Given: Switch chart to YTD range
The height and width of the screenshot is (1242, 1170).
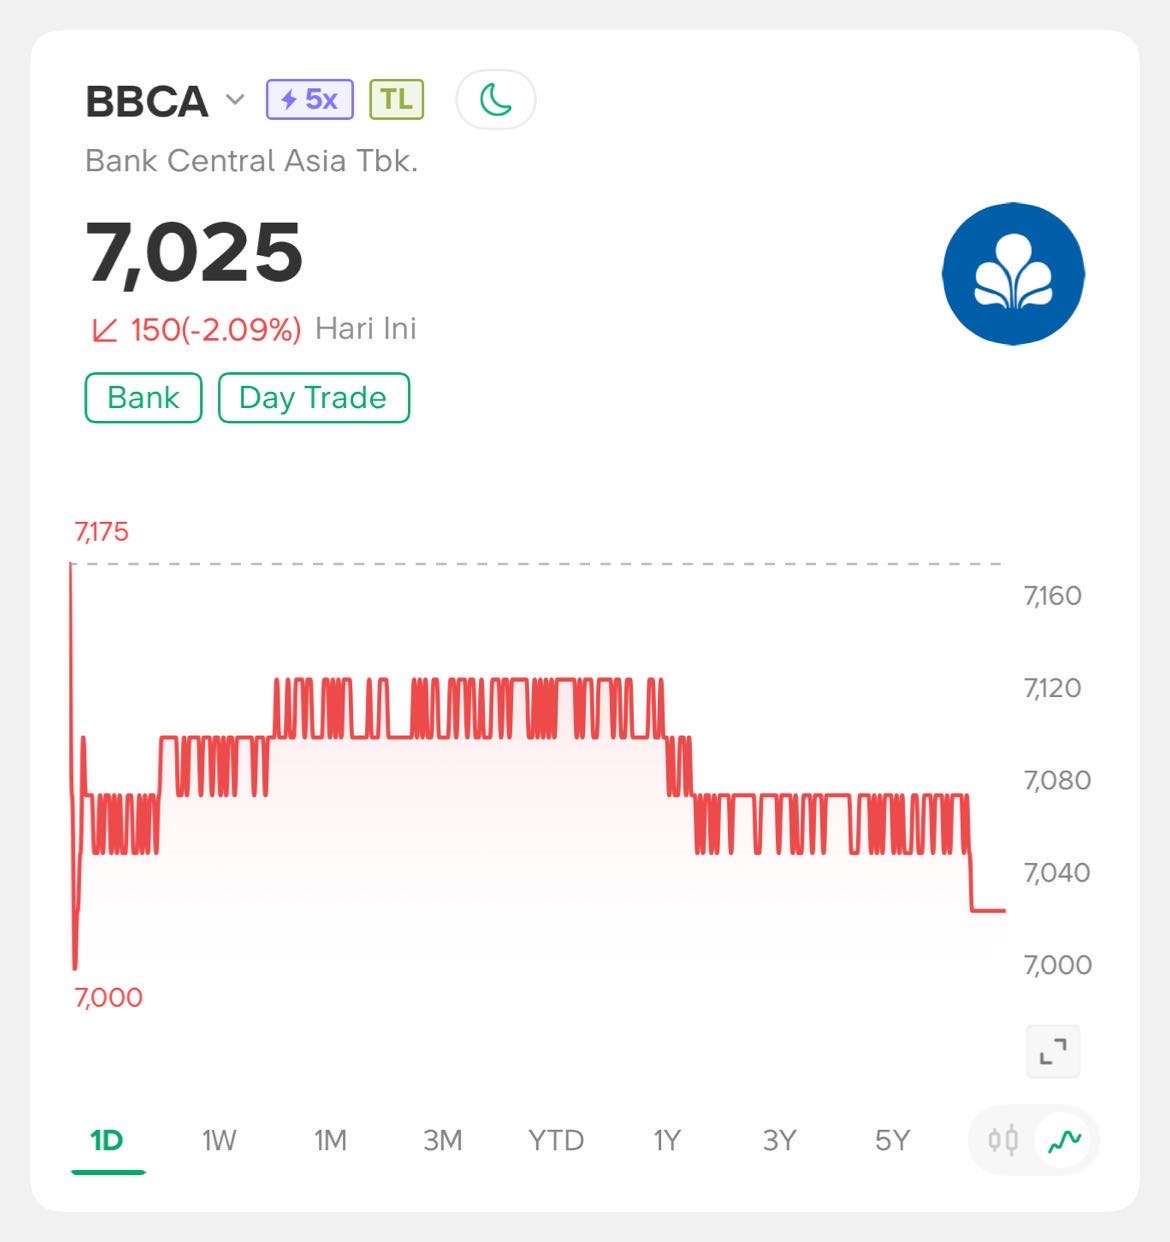Looking at the screenshot, I should click(x=555, y=1140).
